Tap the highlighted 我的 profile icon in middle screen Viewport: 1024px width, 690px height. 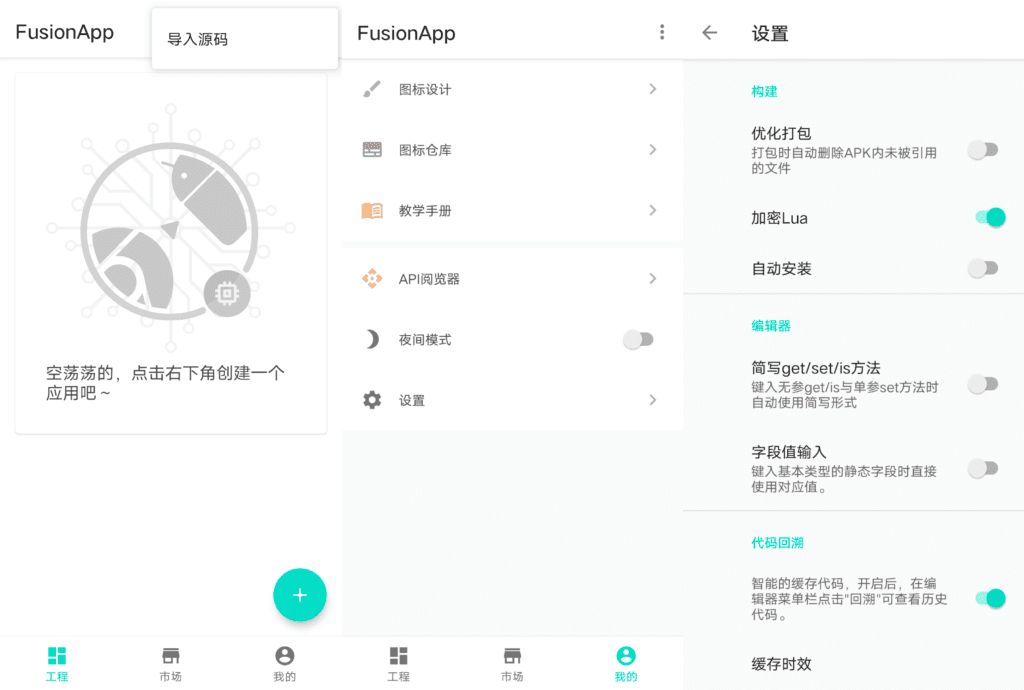point(626,655)
